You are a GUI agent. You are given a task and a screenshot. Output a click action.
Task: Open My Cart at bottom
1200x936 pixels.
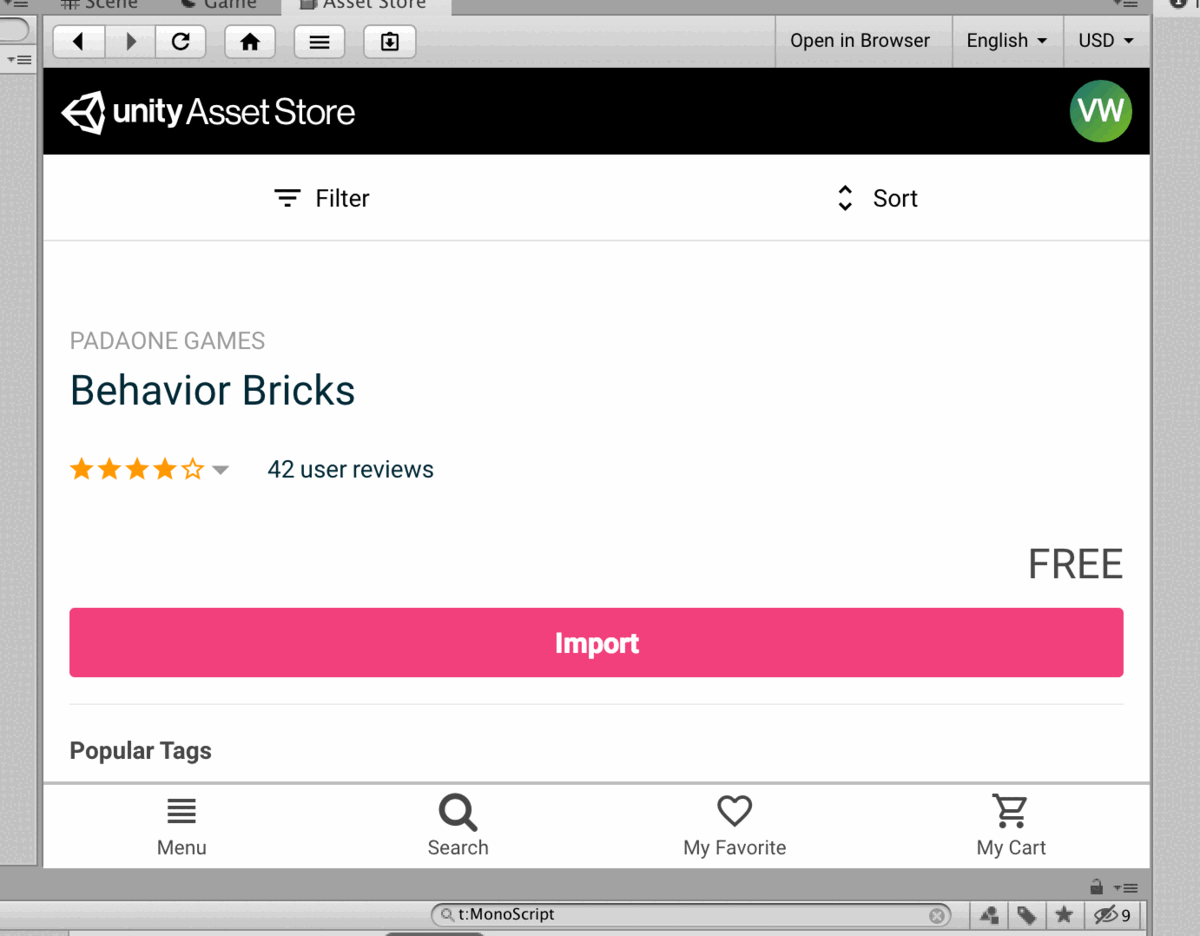[1010, 826]
